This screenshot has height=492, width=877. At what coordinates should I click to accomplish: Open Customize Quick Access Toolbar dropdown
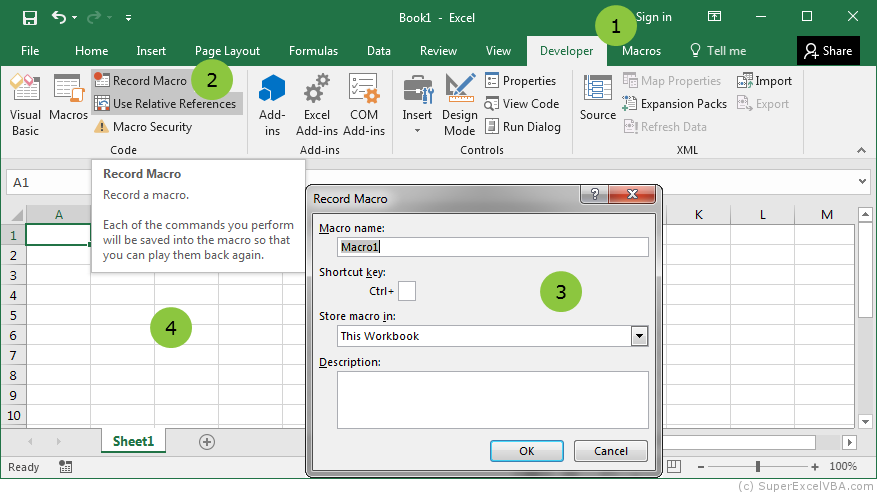(x=128, y=18)
